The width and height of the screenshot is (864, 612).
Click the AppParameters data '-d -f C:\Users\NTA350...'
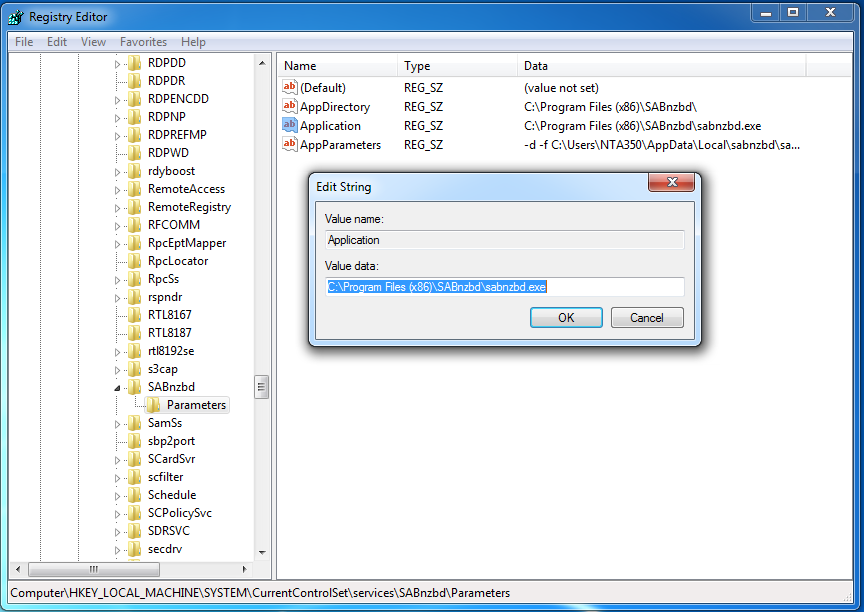tap(662, 145)
